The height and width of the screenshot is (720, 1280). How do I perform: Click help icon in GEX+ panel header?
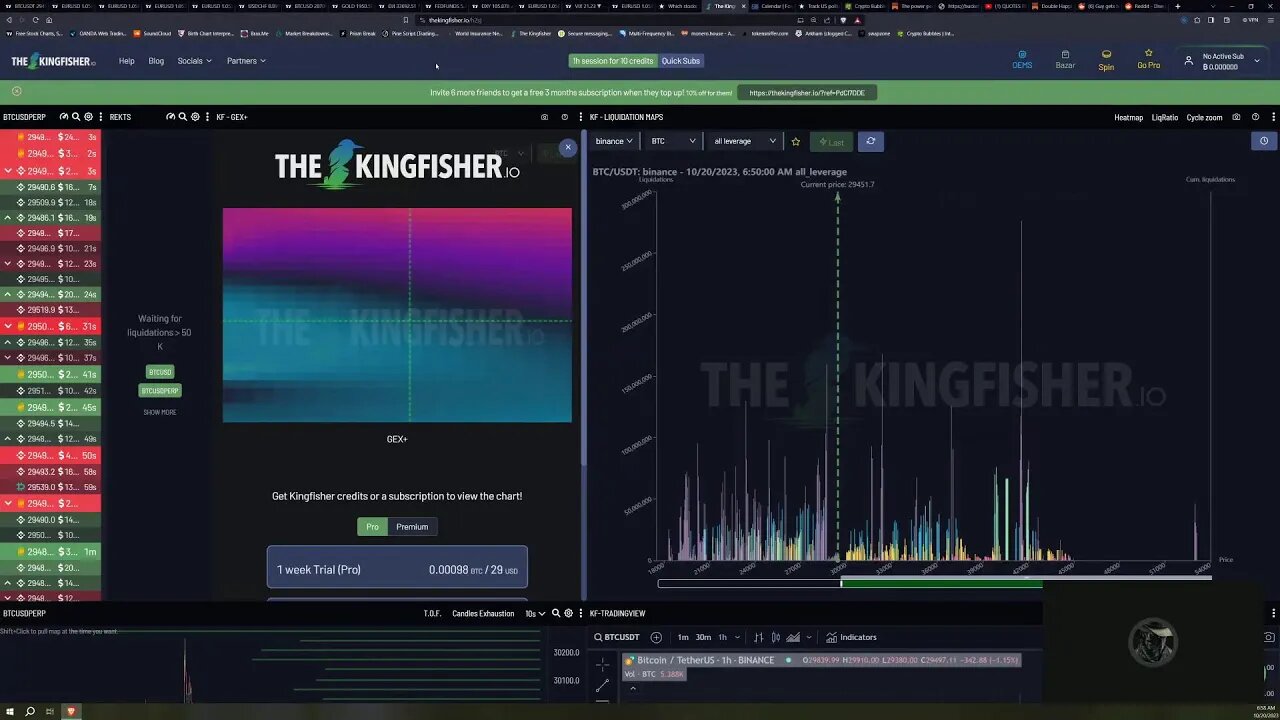tap(564, 117)
